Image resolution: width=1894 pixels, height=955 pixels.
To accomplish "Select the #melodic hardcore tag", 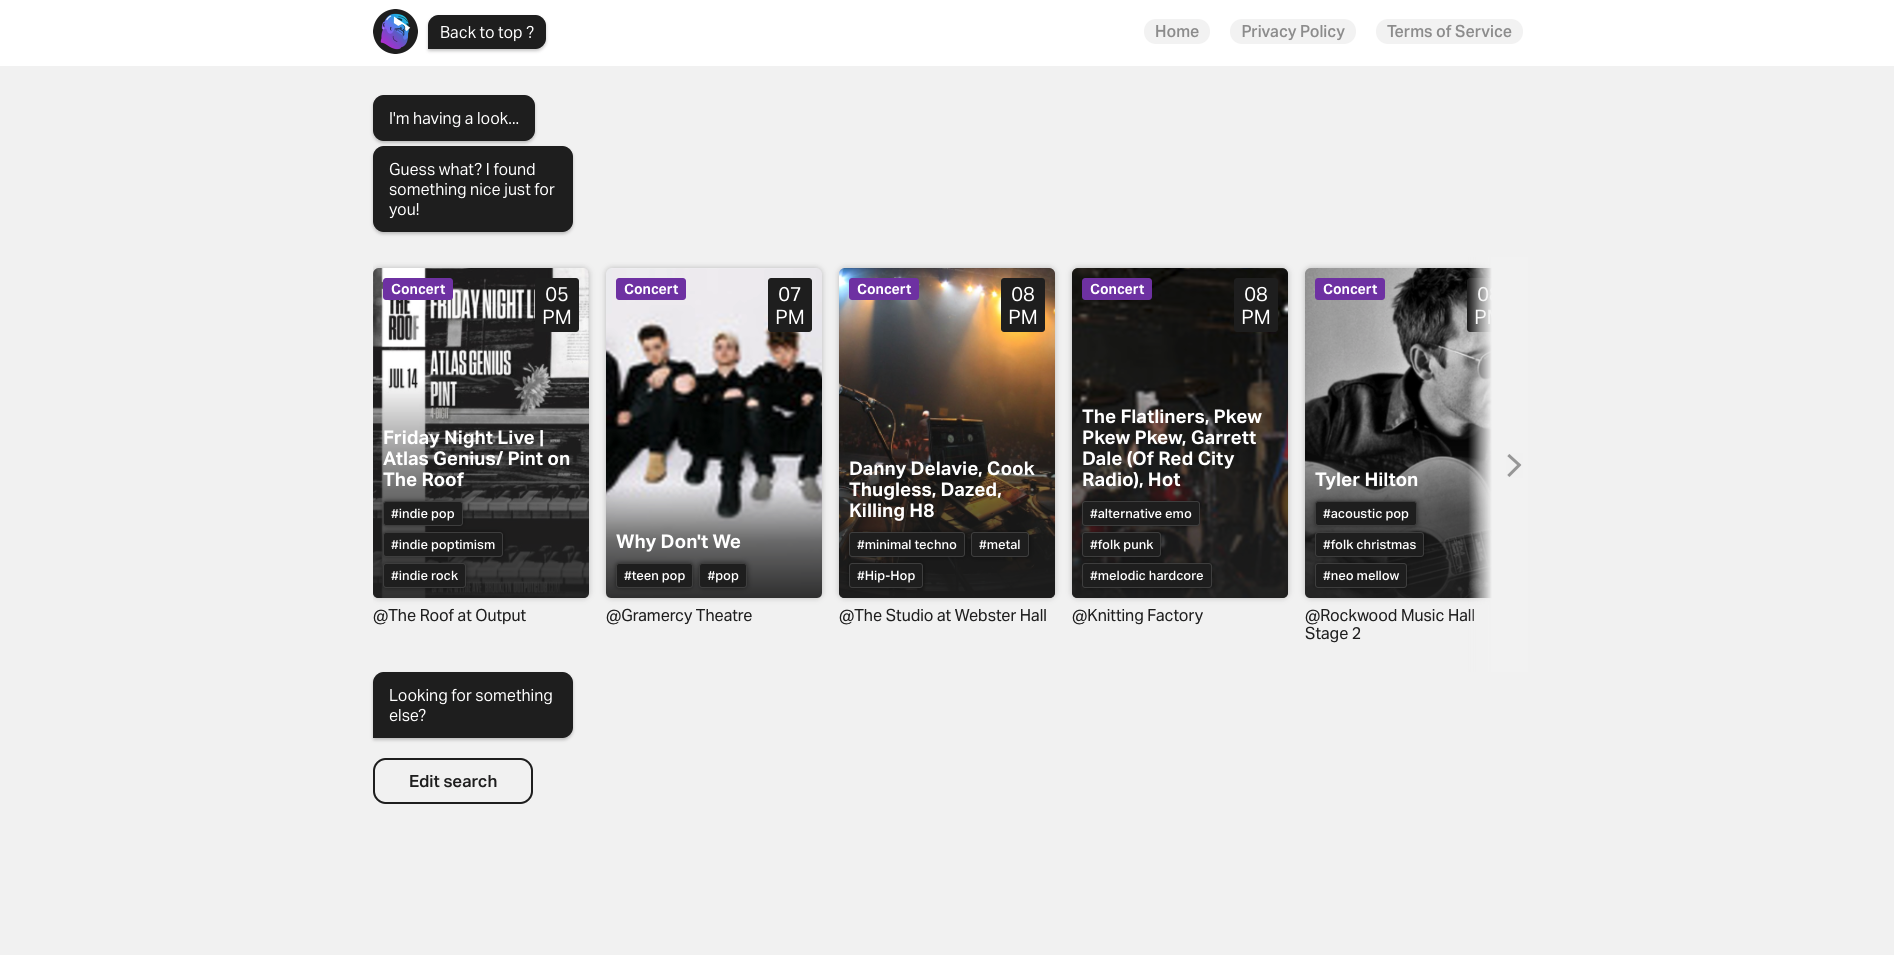I will click(x=1147, y=576).
